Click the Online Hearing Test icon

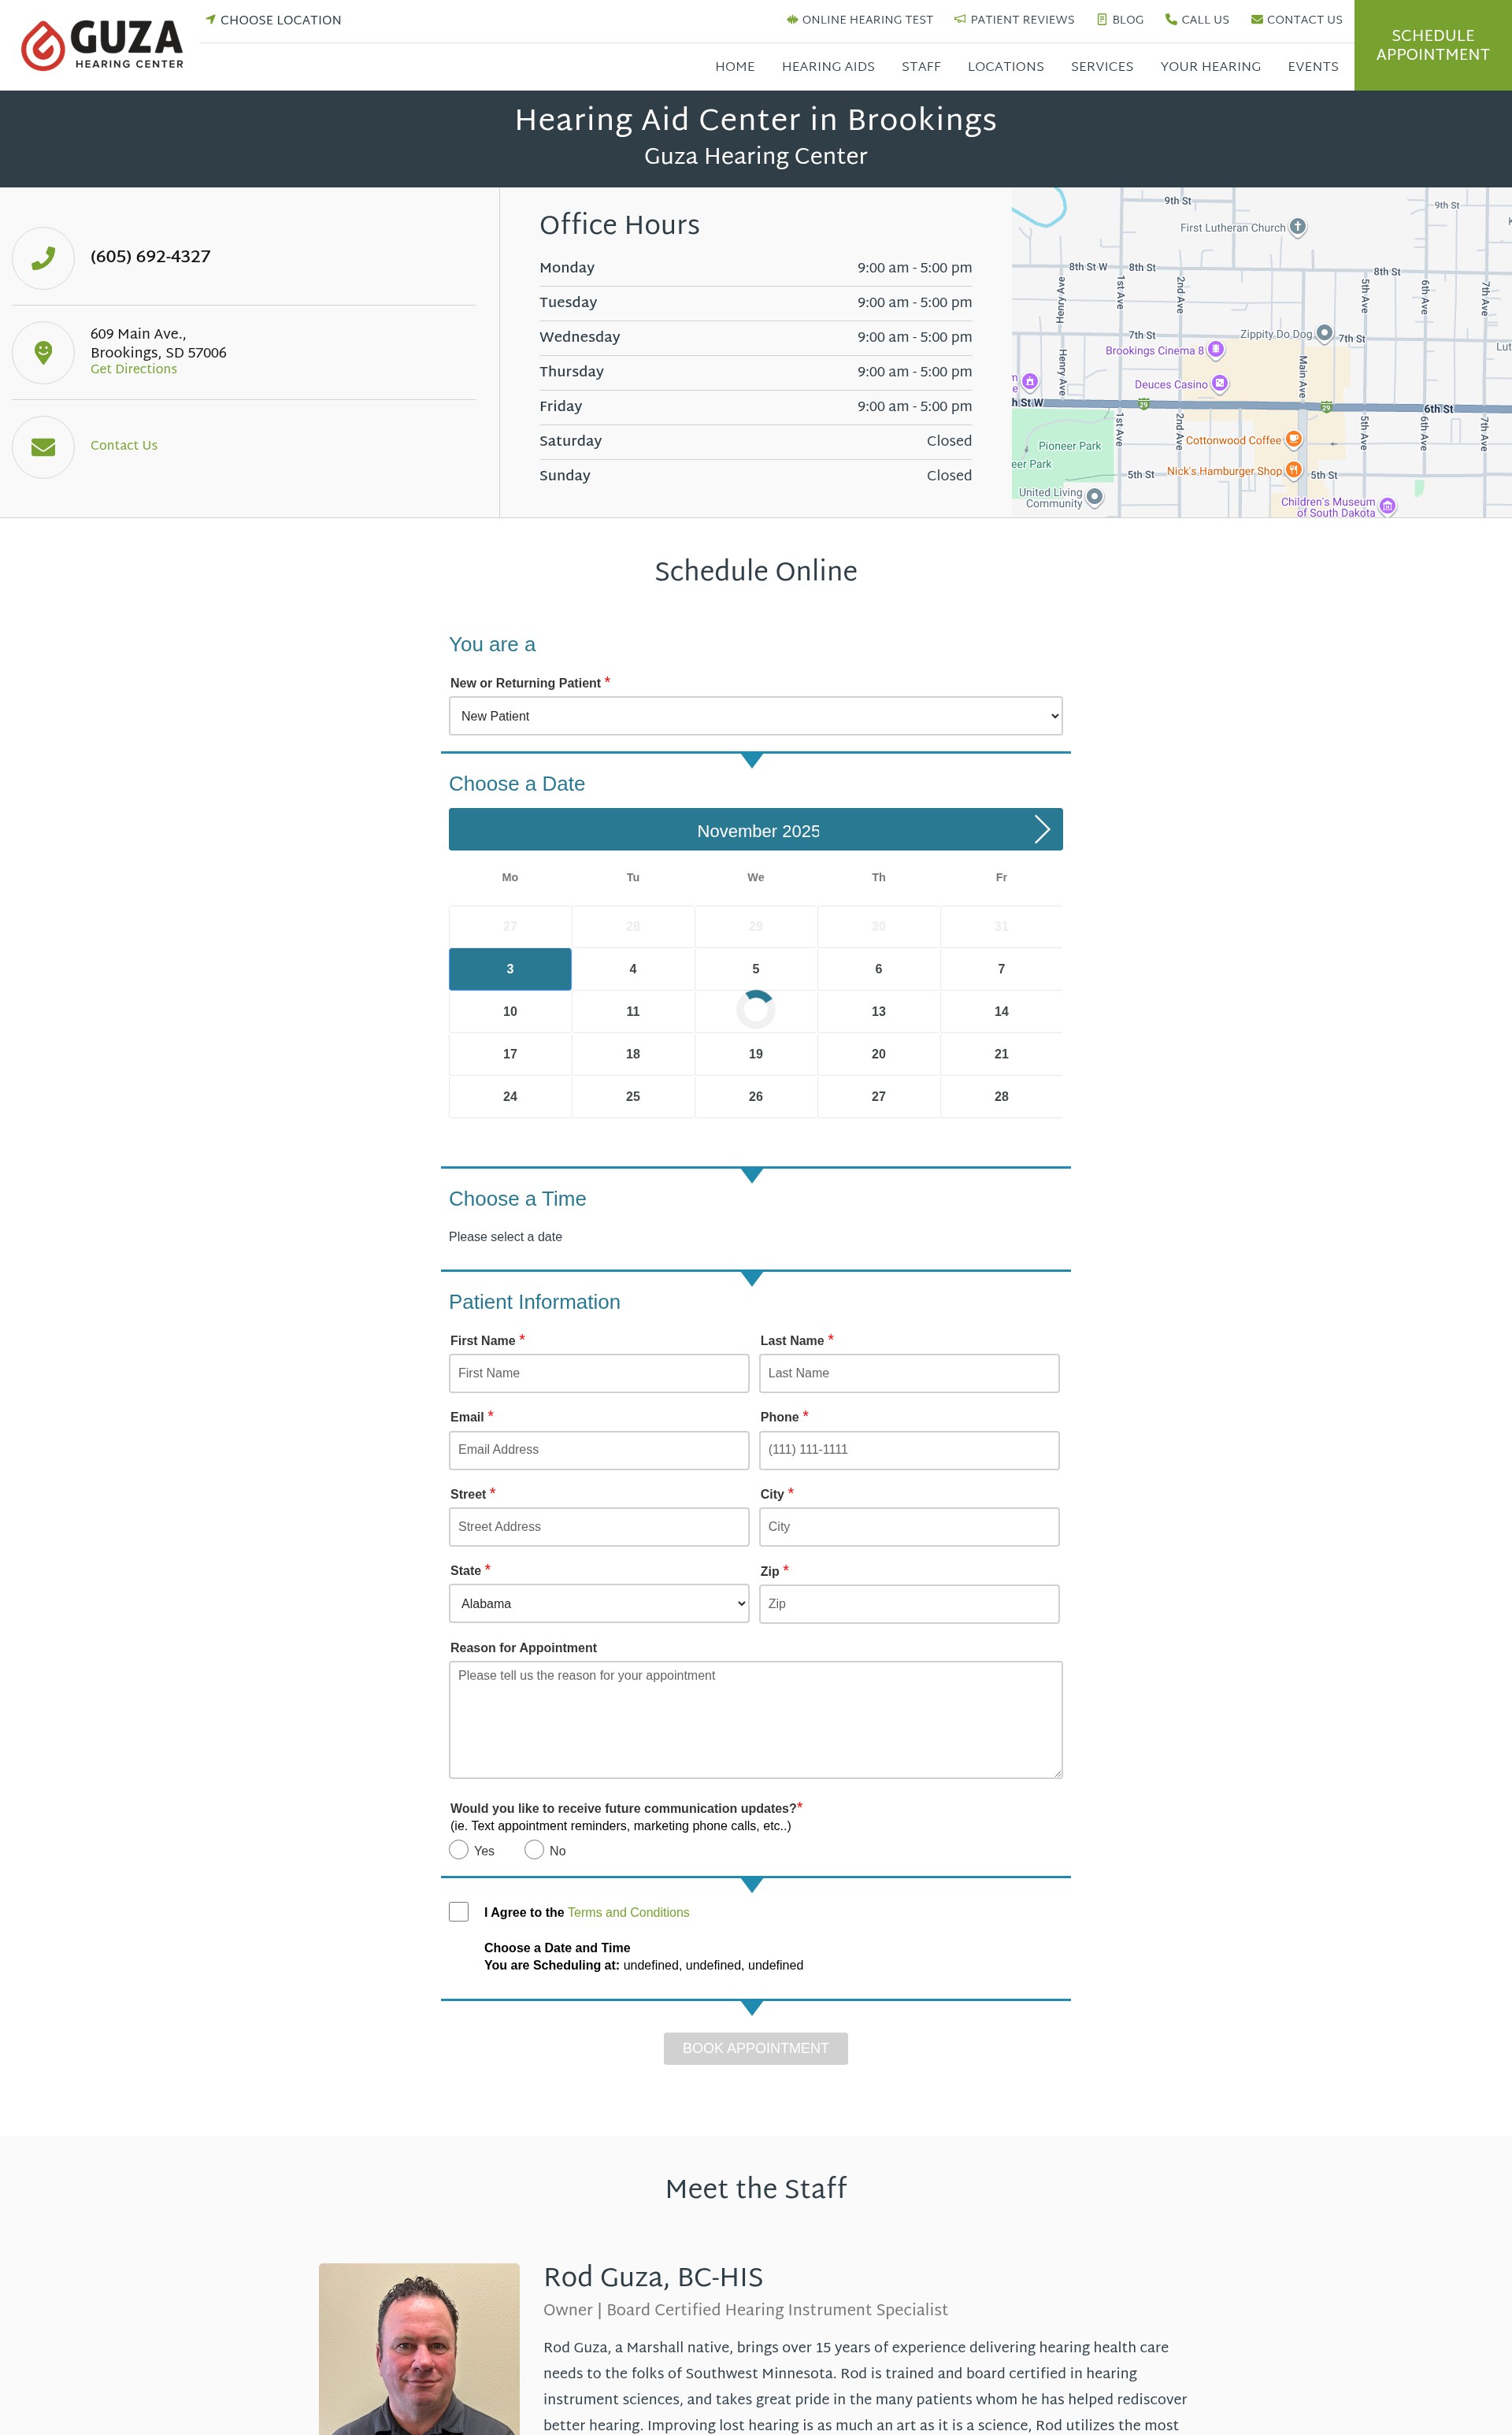792,19
